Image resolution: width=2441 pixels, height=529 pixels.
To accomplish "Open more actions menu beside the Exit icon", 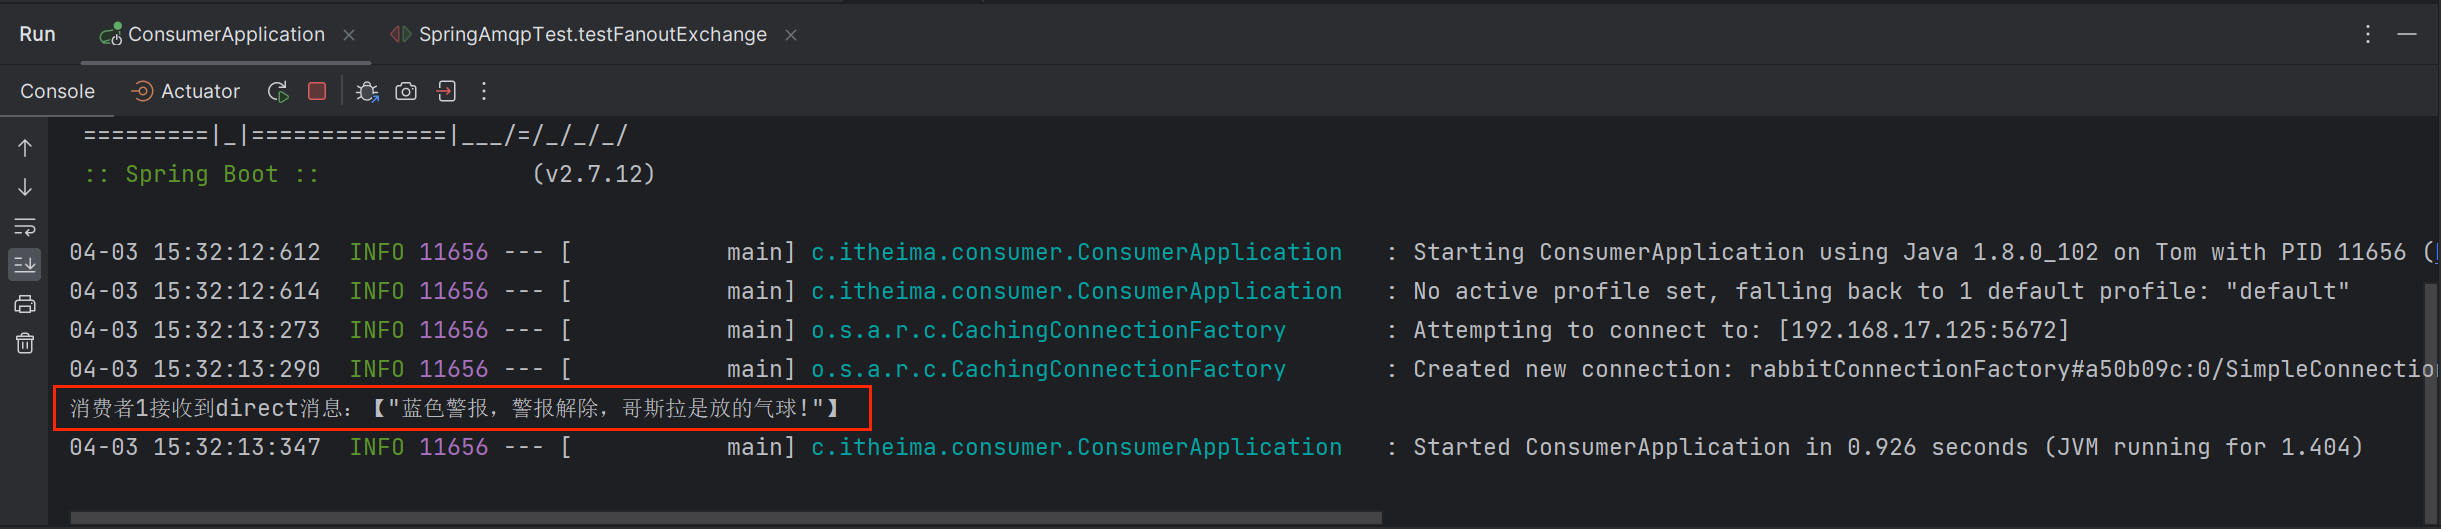I will tap(484, 92).
